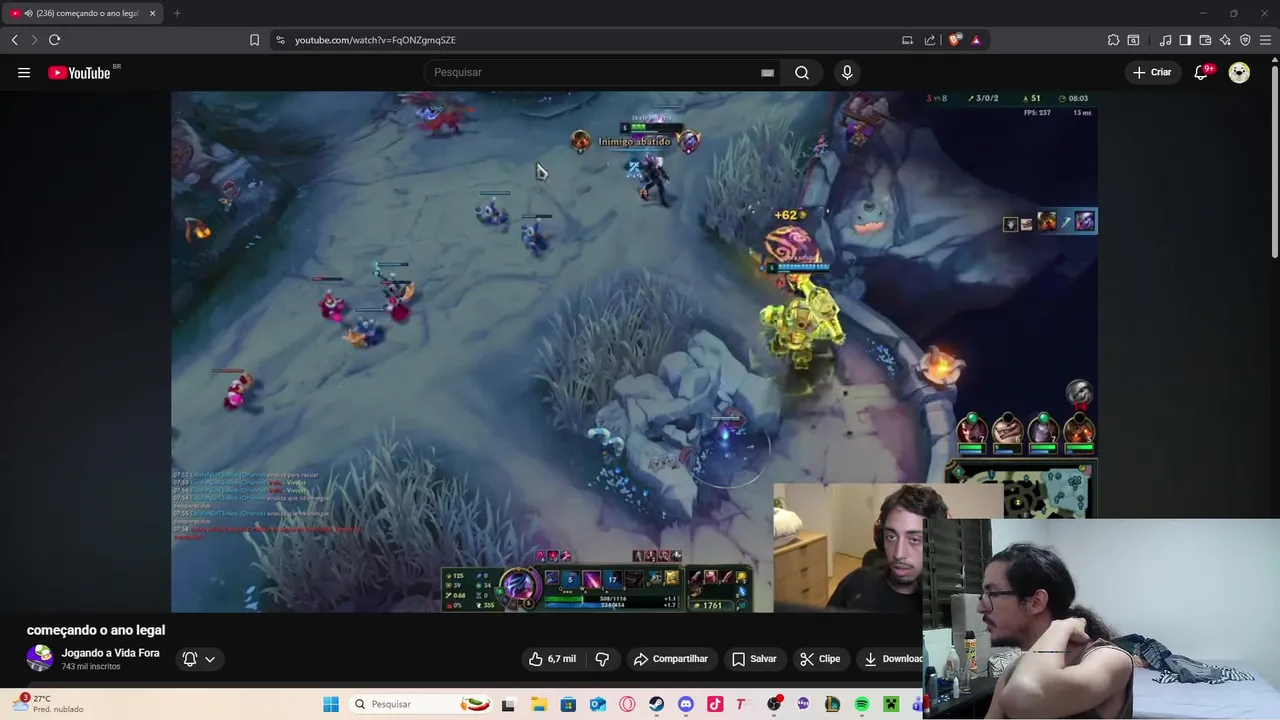Open Brave VPN shield icon
Screen dimensions: 1280x720
(x=1245, y=40)
